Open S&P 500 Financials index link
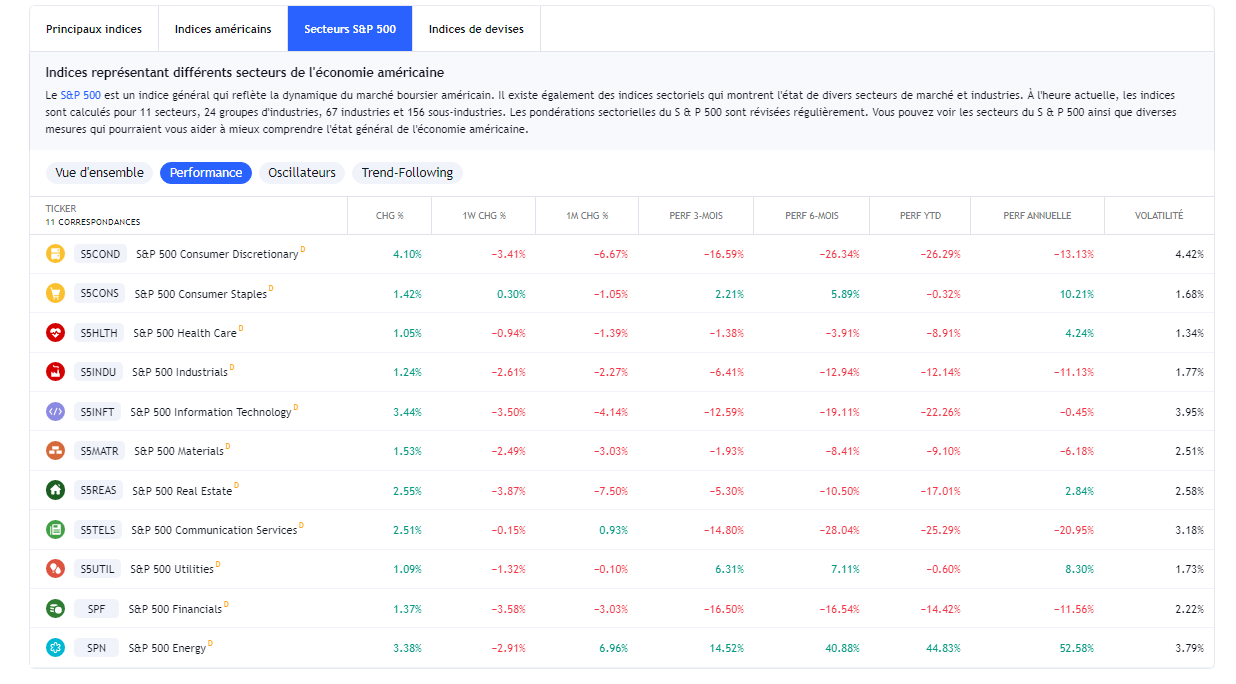Viewport: 1236px width, 684px height. coord(175,609)
